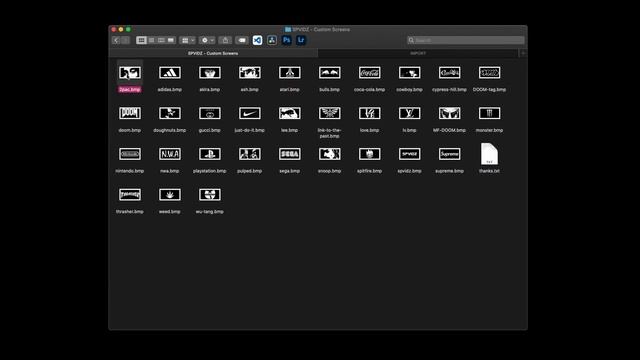The width and height of the screenshot is (640, 360).
Task: Click the nintendo.bmp file name
Action: 130,171
